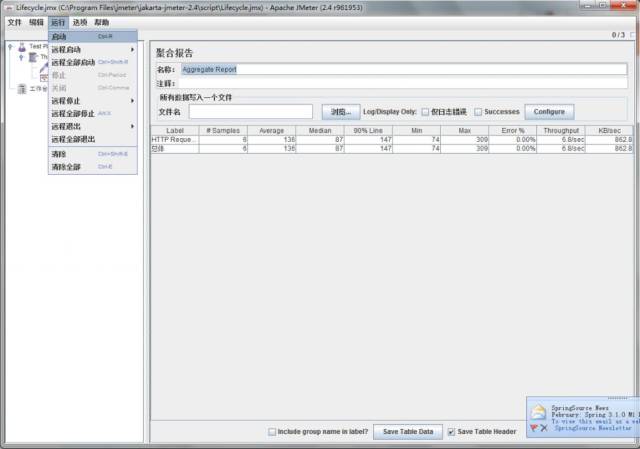Click the run status indicator box beside 0/3
The width and height of the screenshot is (640, 449).
(x=633, y=35)
